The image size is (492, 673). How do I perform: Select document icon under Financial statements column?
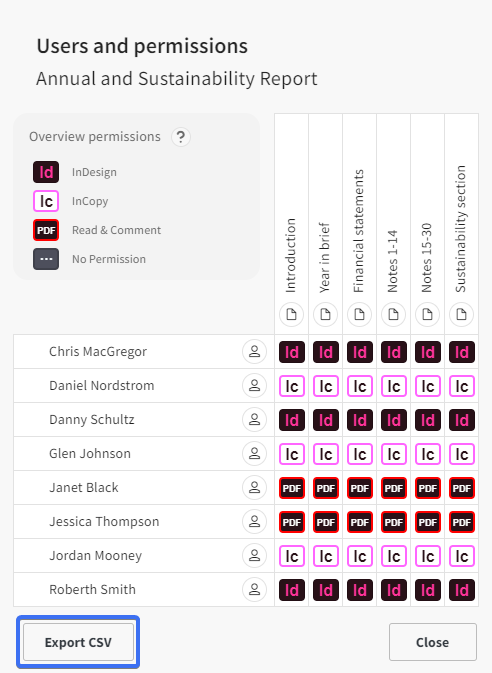click(x=360, y=315)
